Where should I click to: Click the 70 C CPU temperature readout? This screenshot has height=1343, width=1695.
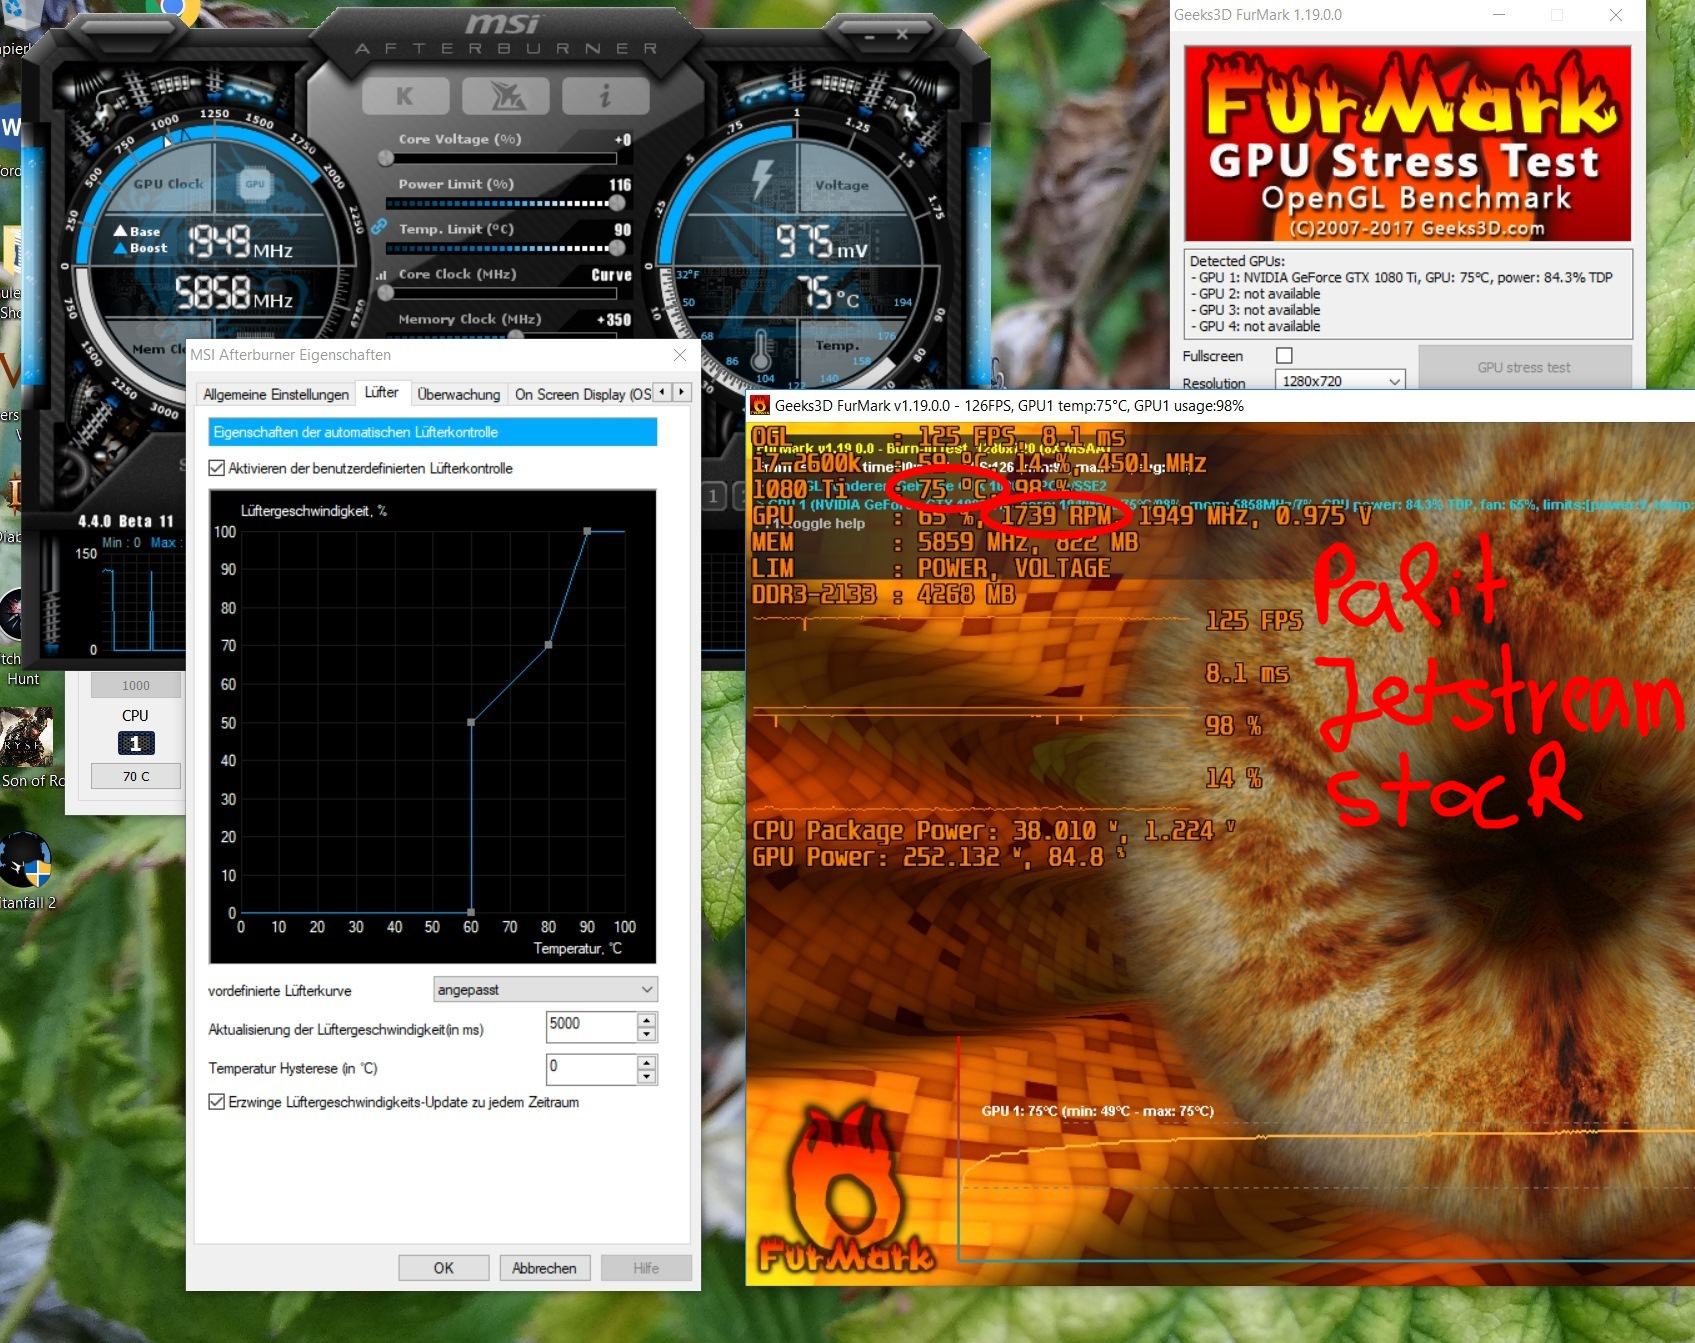click(x=136, y=776)
